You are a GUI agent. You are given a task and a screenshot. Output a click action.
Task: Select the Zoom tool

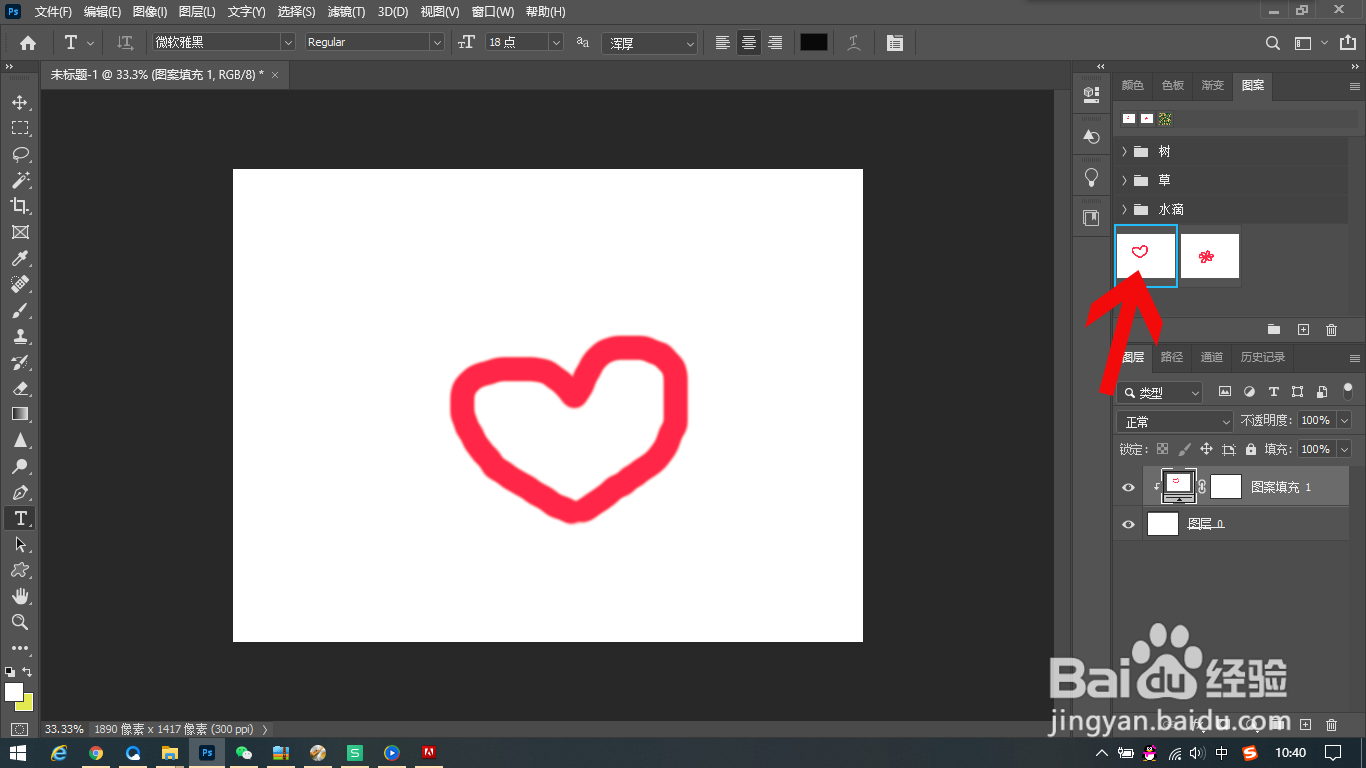[20, 622]
